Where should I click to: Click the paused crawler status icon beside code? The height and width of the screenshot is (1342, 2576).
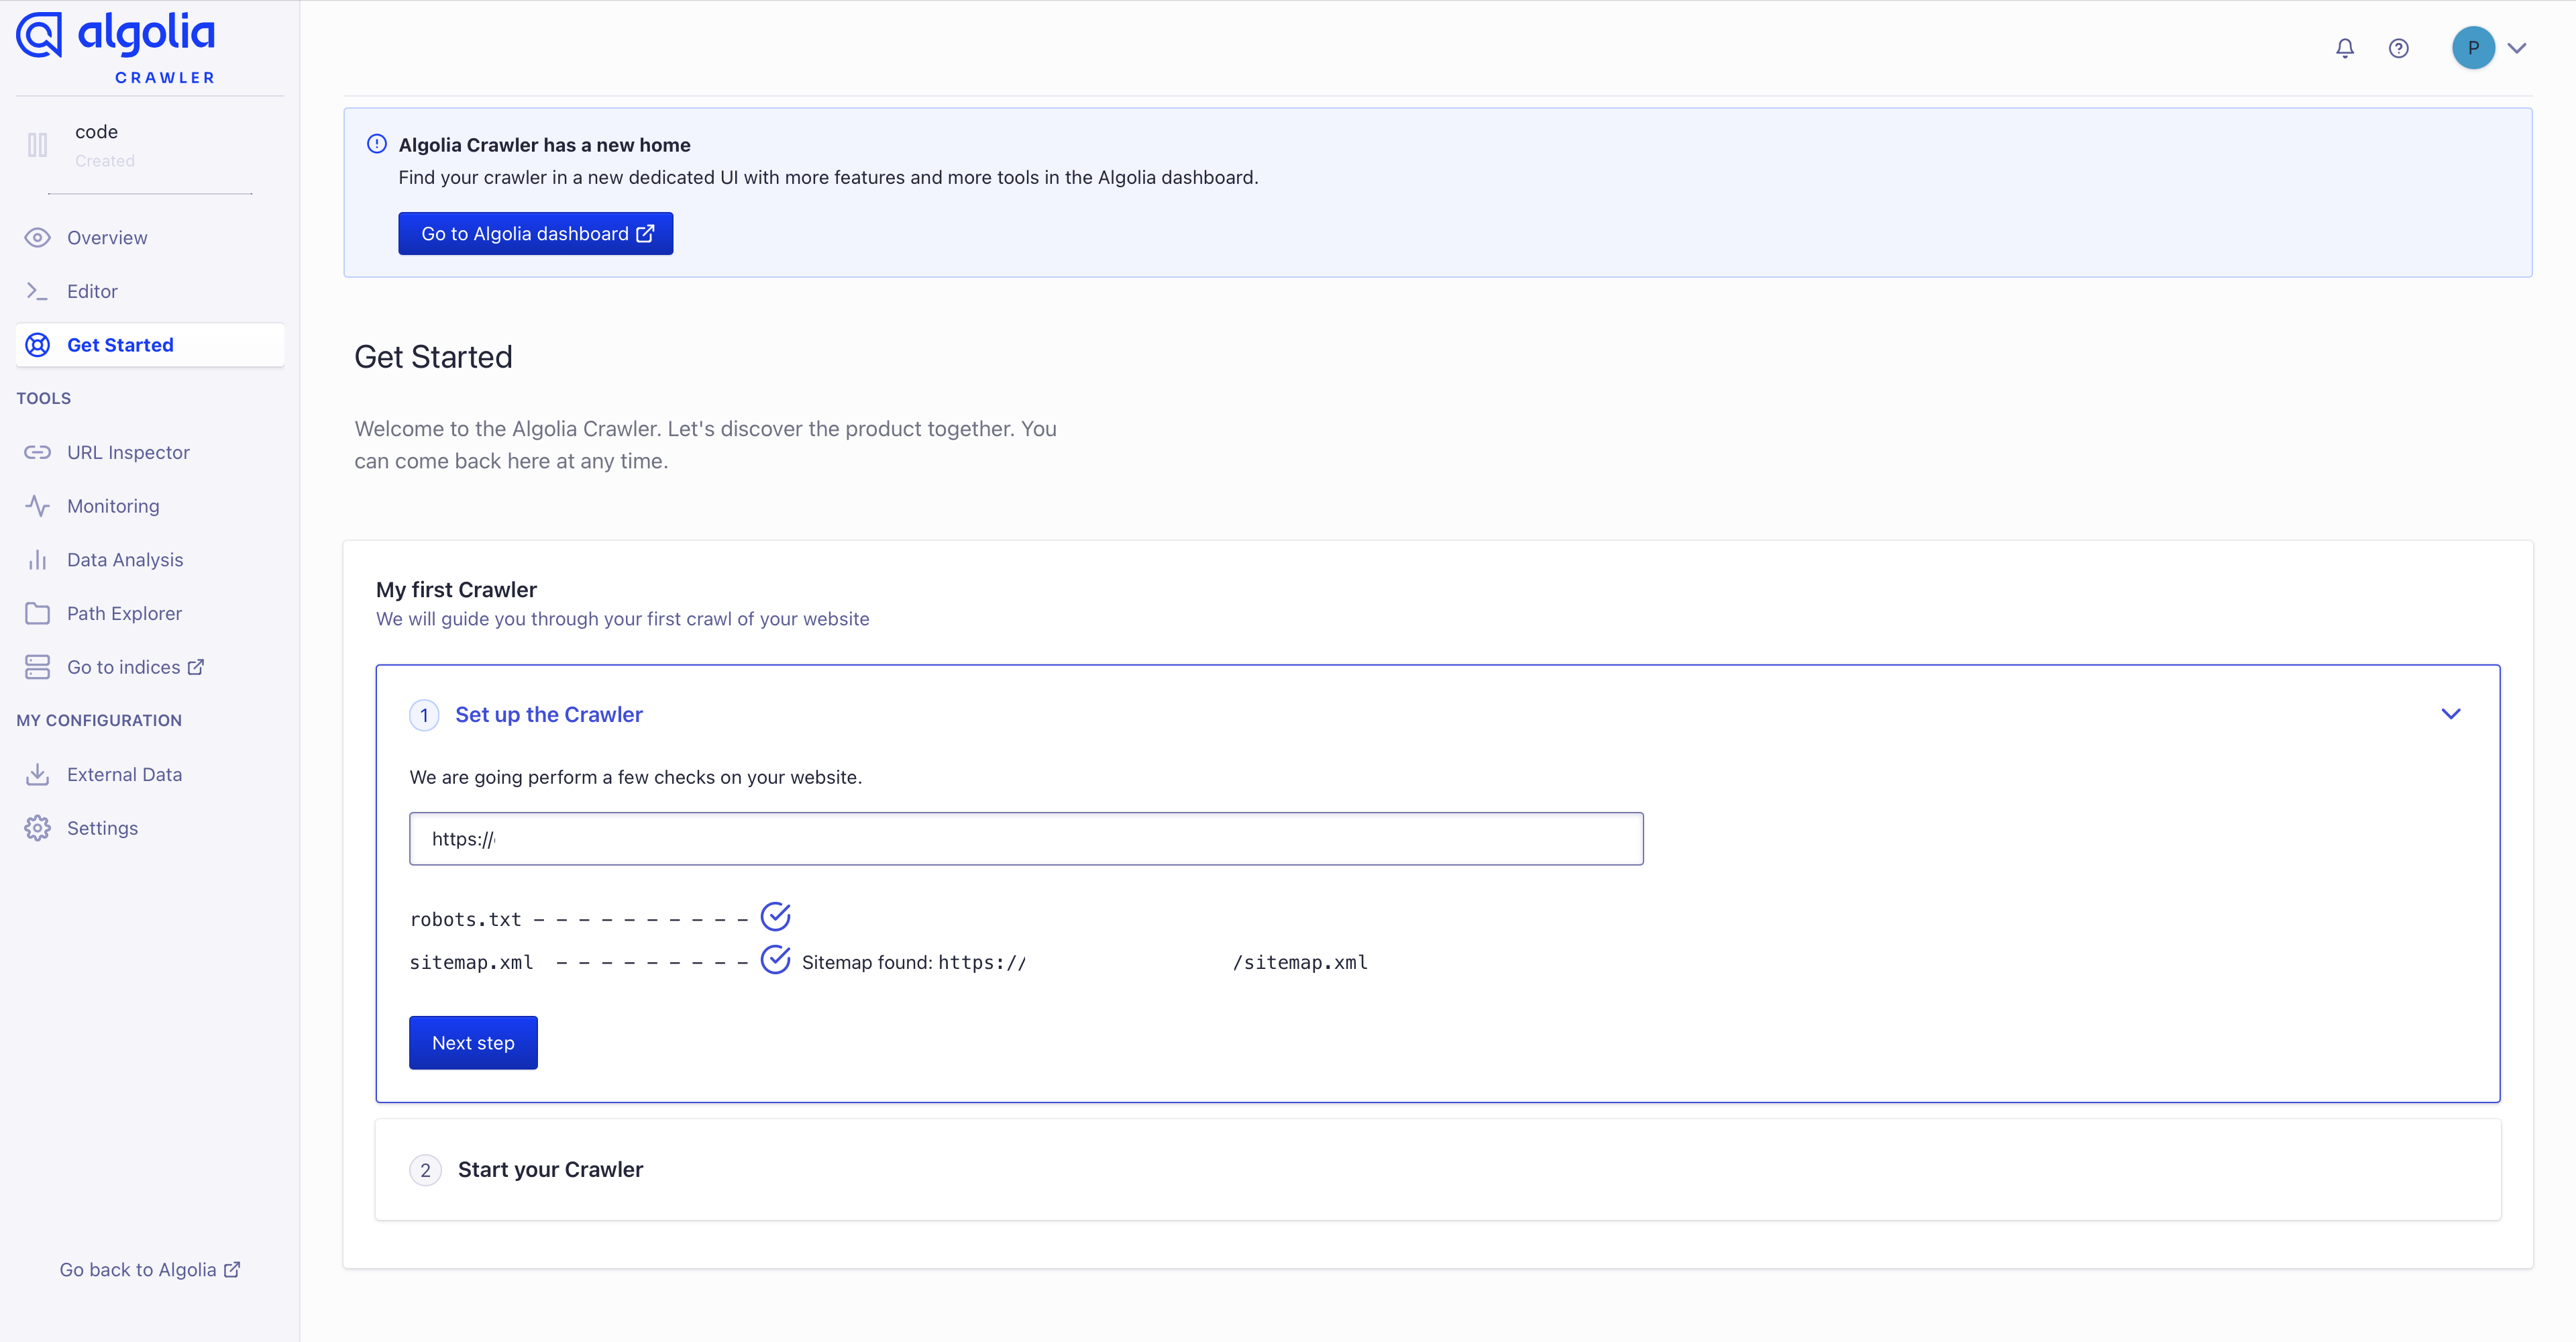coord(38,145)
